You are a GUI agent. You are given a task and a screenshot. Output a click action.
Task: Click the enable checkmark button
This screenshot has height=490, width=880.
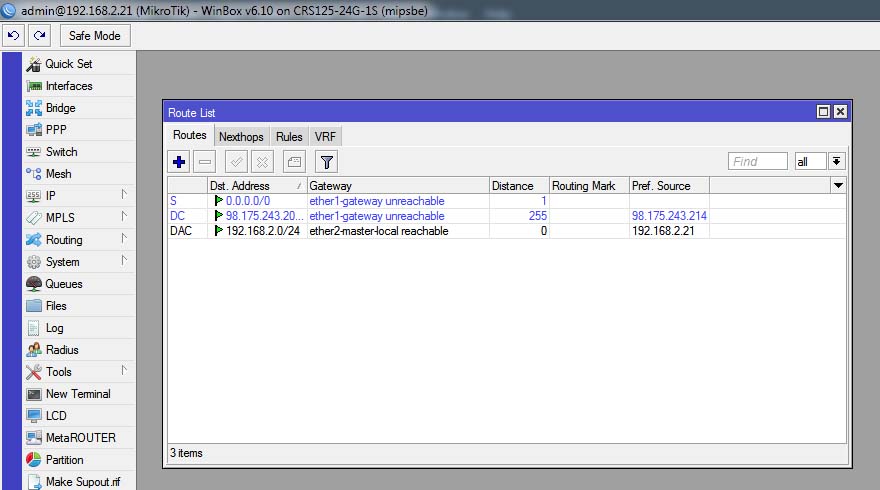pyautogui.click(x=236, y=162)
